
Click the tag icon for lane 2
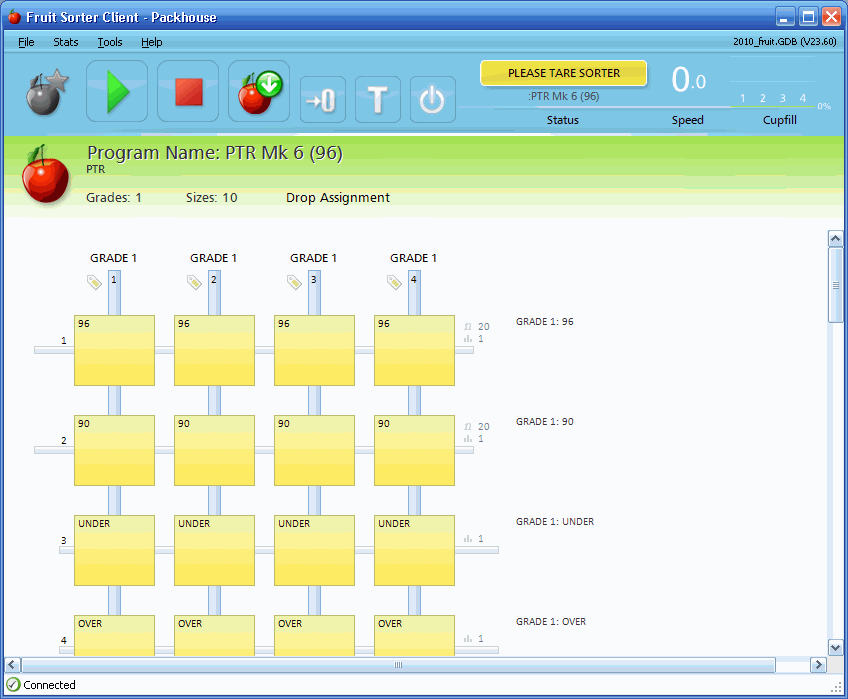click(194, 282)
